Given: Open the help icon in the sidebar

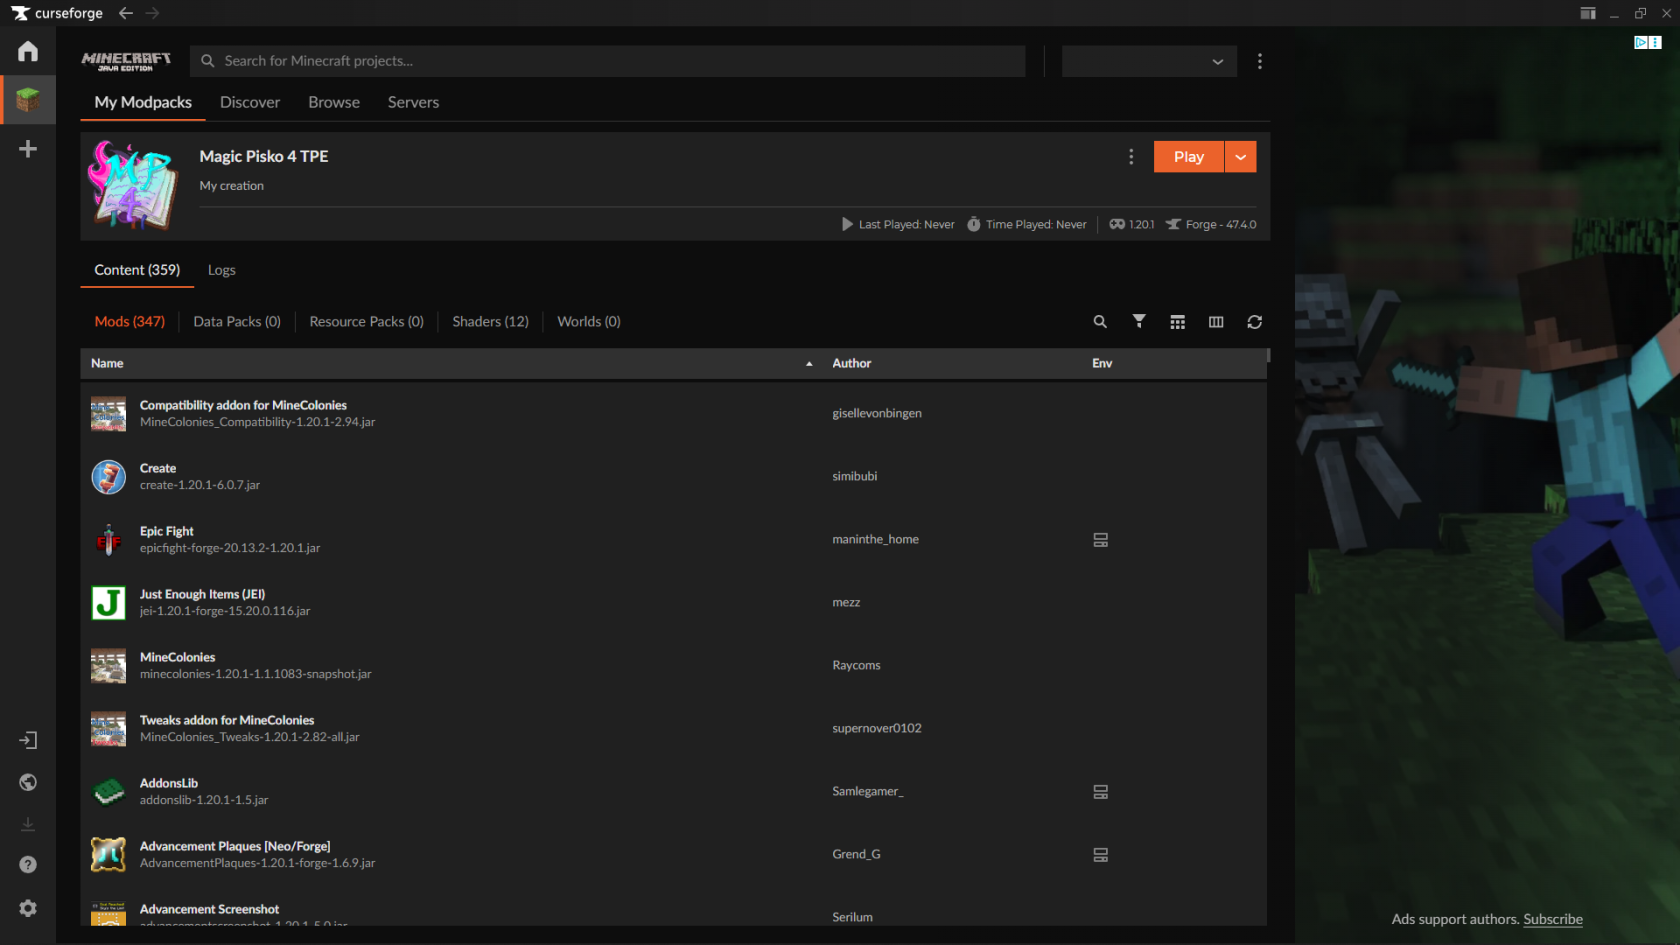Looking at the screenshot, I should click(x=27, y=864).
